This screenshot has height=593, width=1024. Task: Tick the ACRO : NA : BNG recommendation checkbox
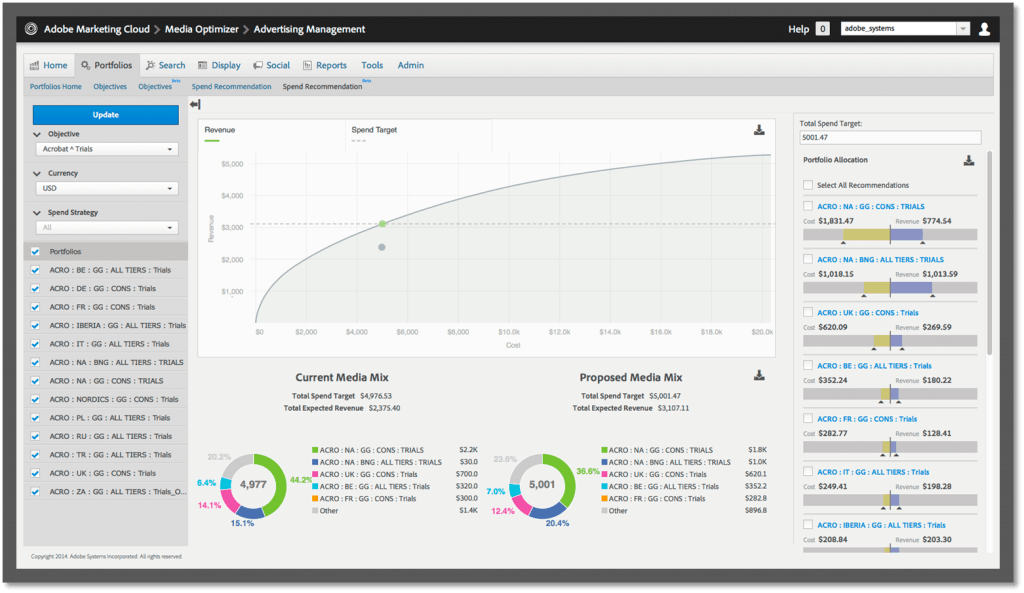coord(808,259)
